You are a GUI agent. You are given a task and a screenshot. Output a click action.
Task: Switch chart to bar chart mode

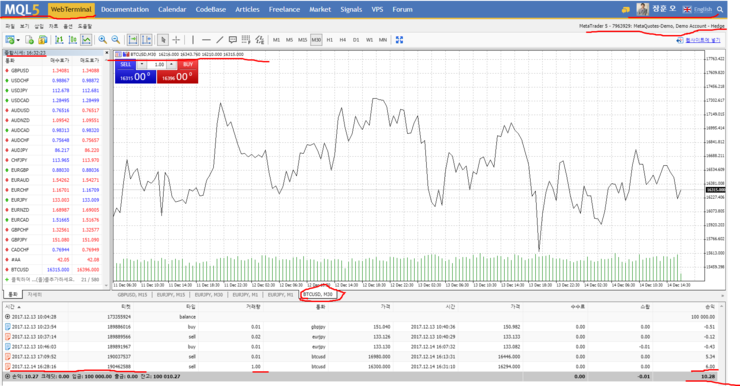(x=59, y=40)
